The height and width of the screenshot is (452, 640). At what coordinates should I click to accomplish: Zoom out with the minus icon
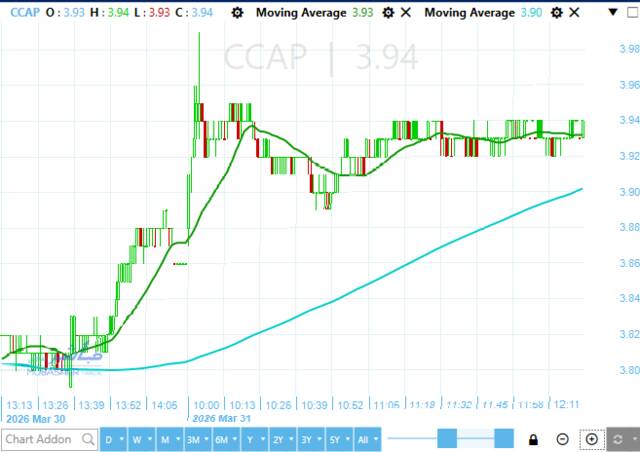(563, 439)
